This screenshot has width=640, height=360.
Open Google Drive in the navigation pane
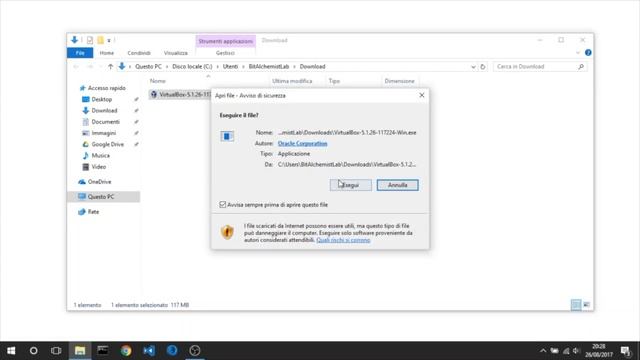pyautogui.click(x=107, y=144)
